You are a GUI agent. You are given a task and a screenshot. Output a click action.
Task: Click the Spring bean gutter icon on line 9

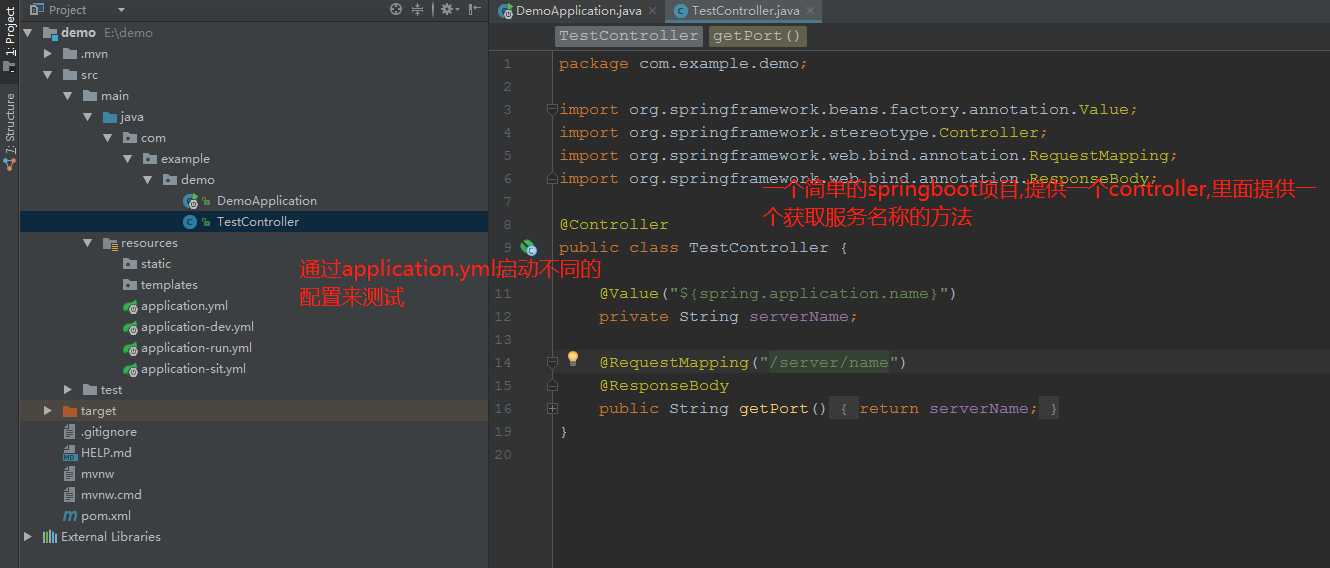tap(529, 247)
